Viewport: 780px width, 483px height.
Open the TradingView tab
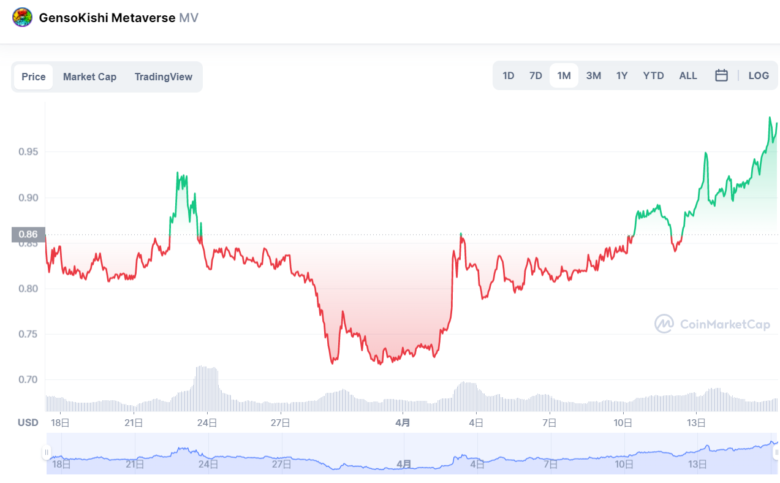coord(163,77)
